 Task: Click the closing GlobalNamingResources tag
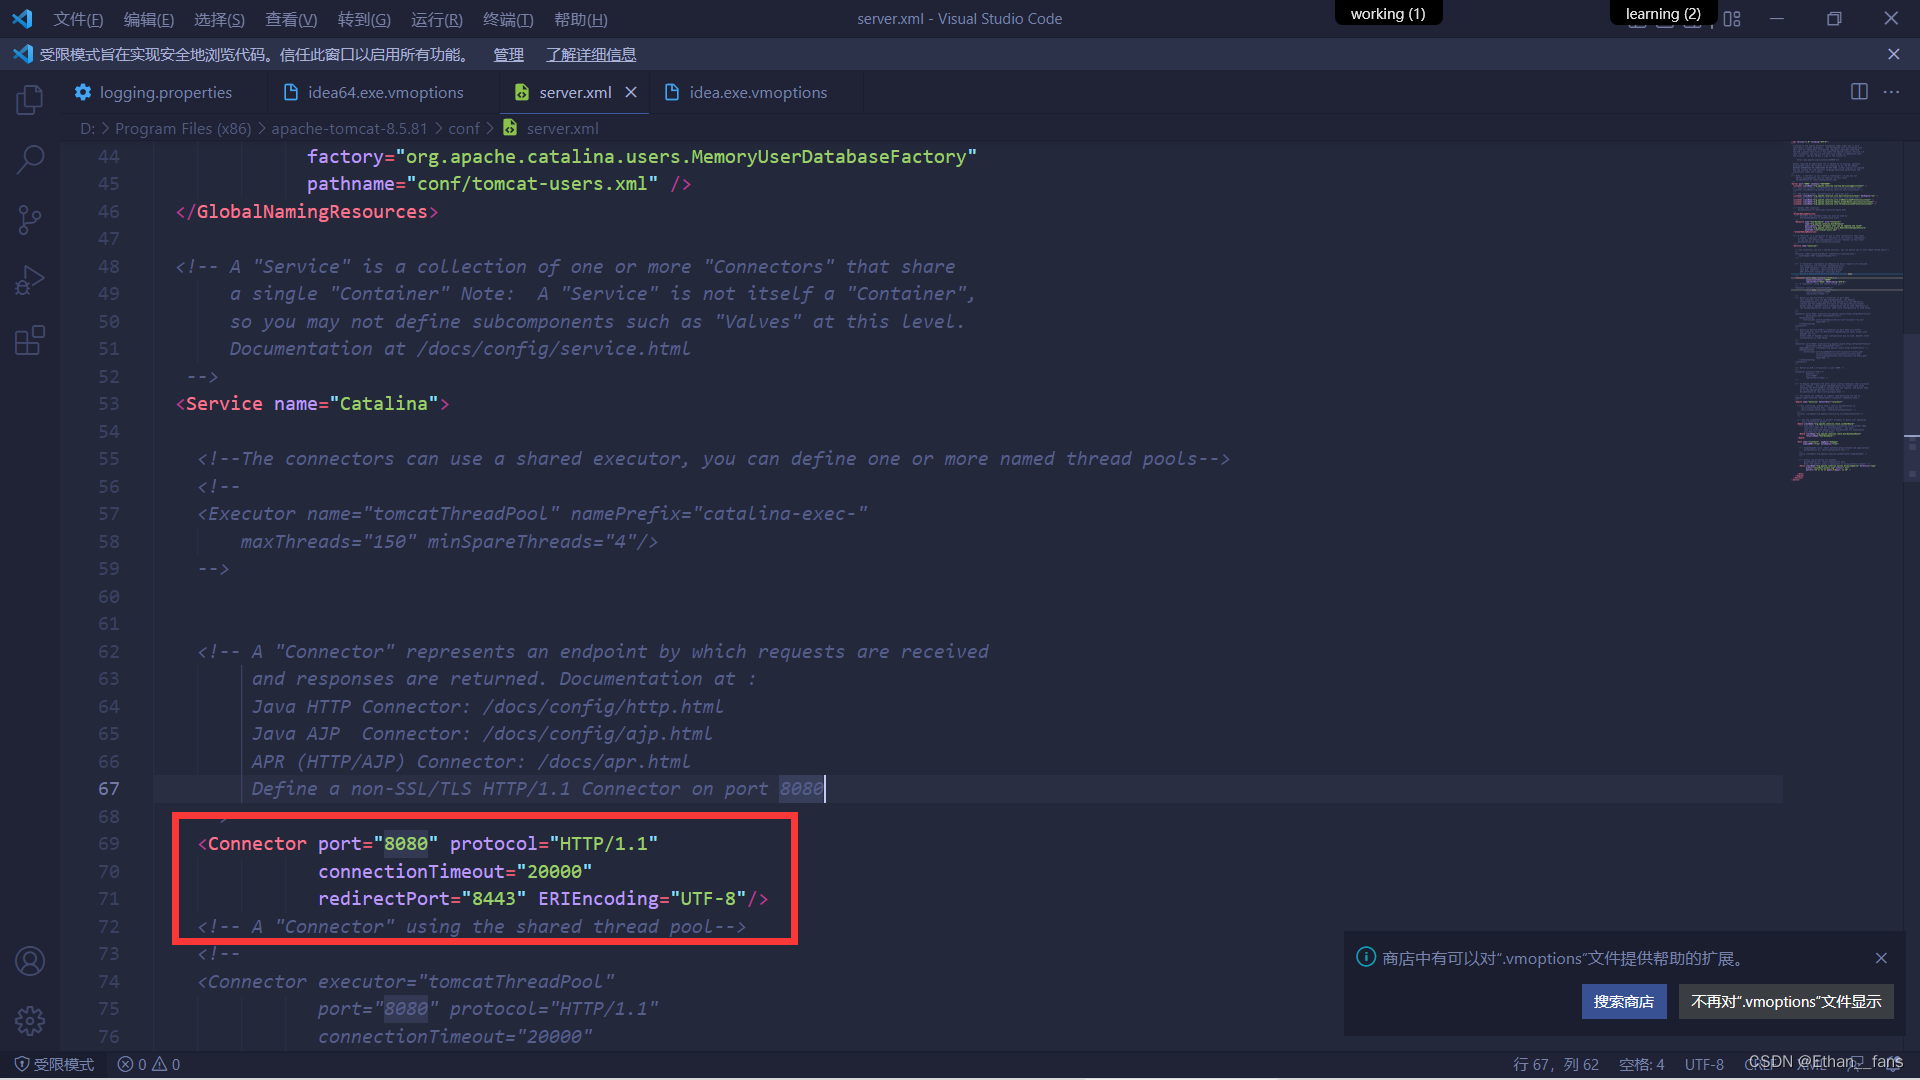[307, 212]
